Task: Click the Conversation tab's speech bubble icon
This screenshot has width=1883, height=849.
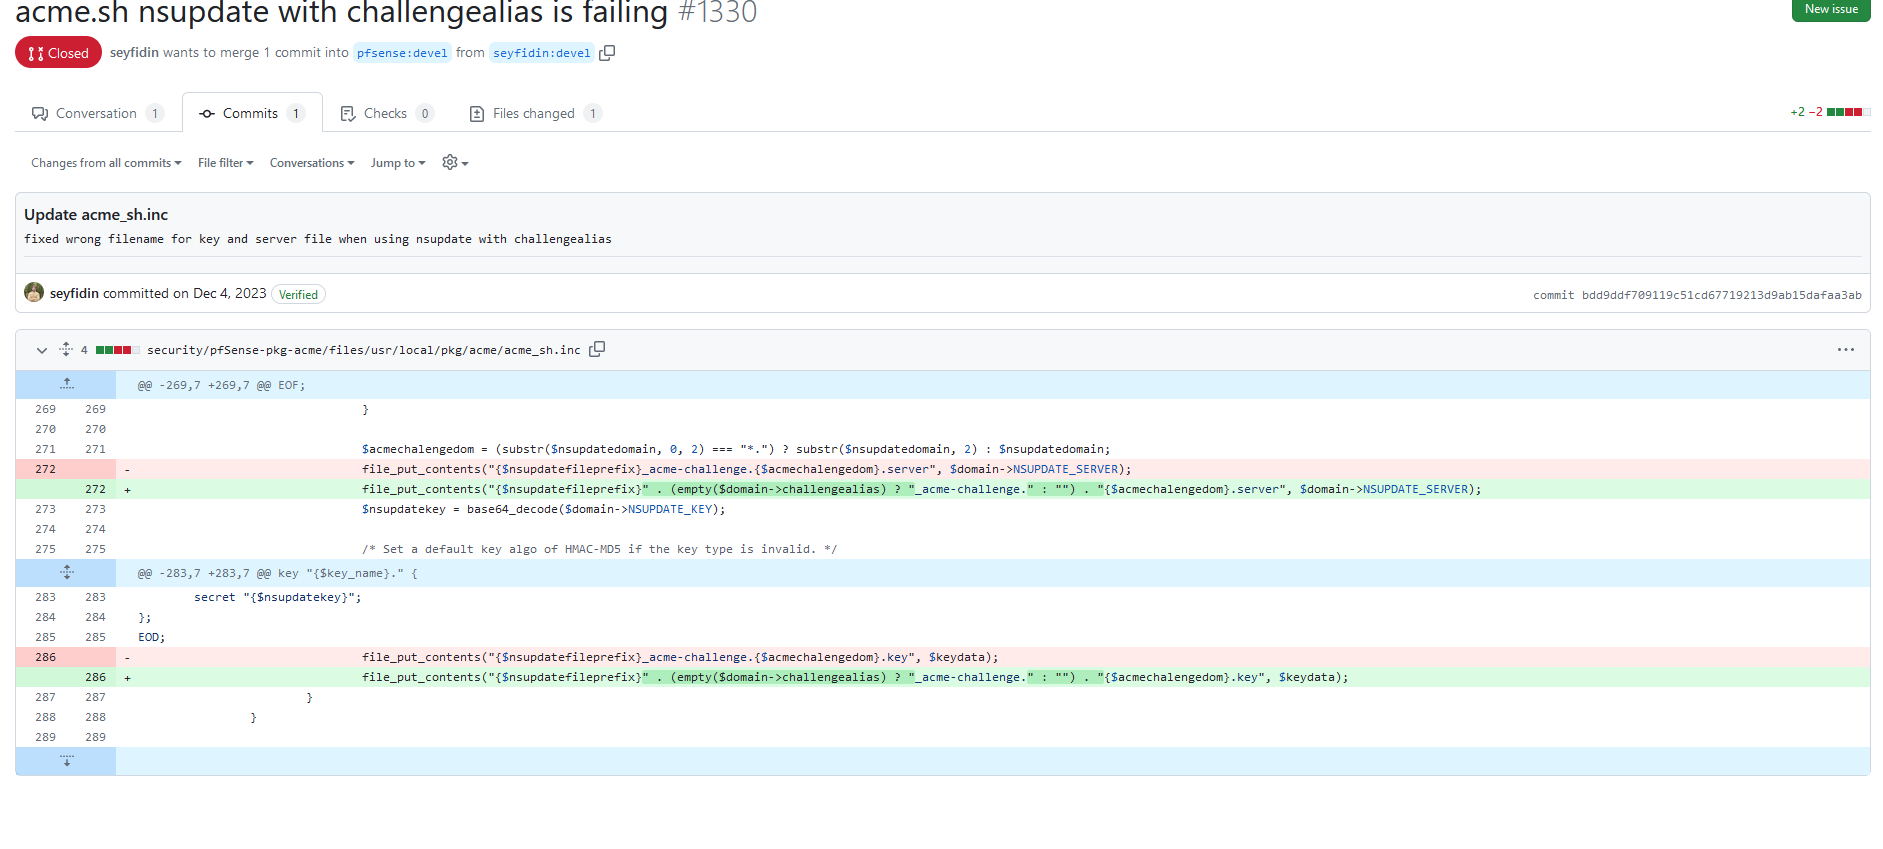Action: [40, 113]
